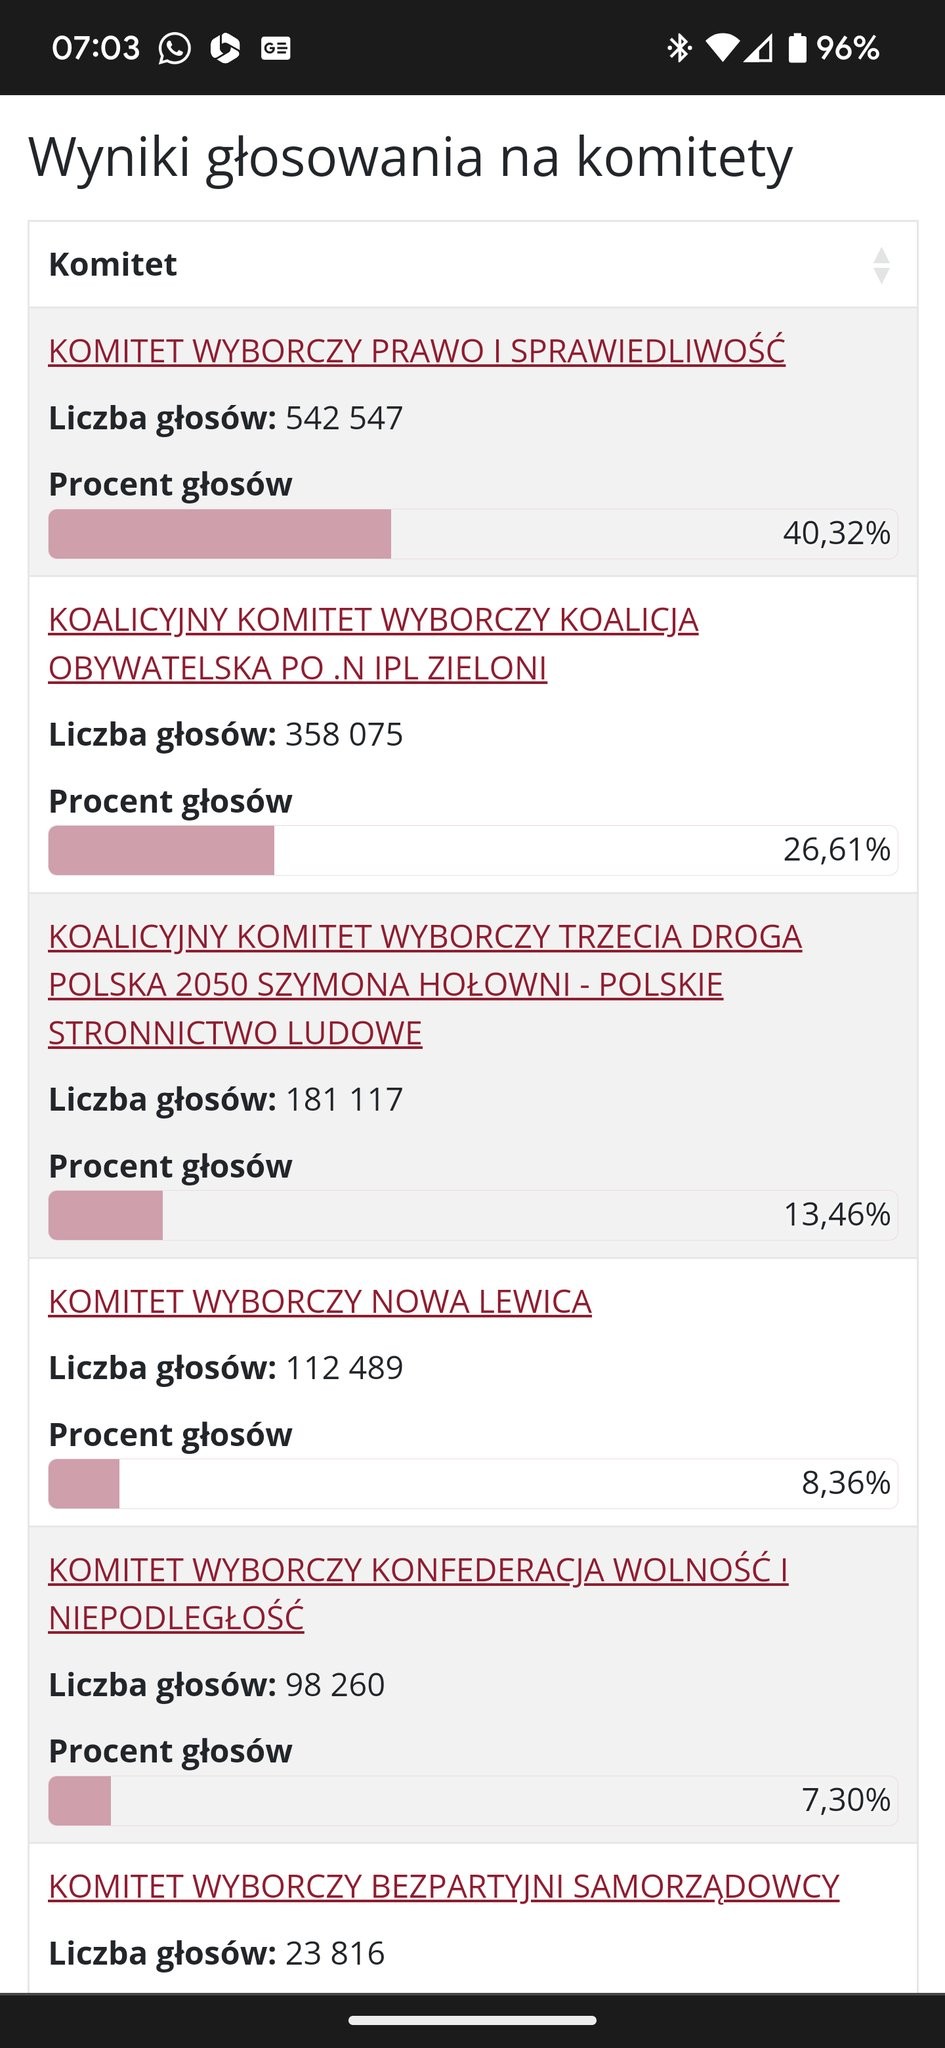This screenshot has width=945, height=2048.
Task: Tap the mobile signal strength icon
Action: point(758,48)
